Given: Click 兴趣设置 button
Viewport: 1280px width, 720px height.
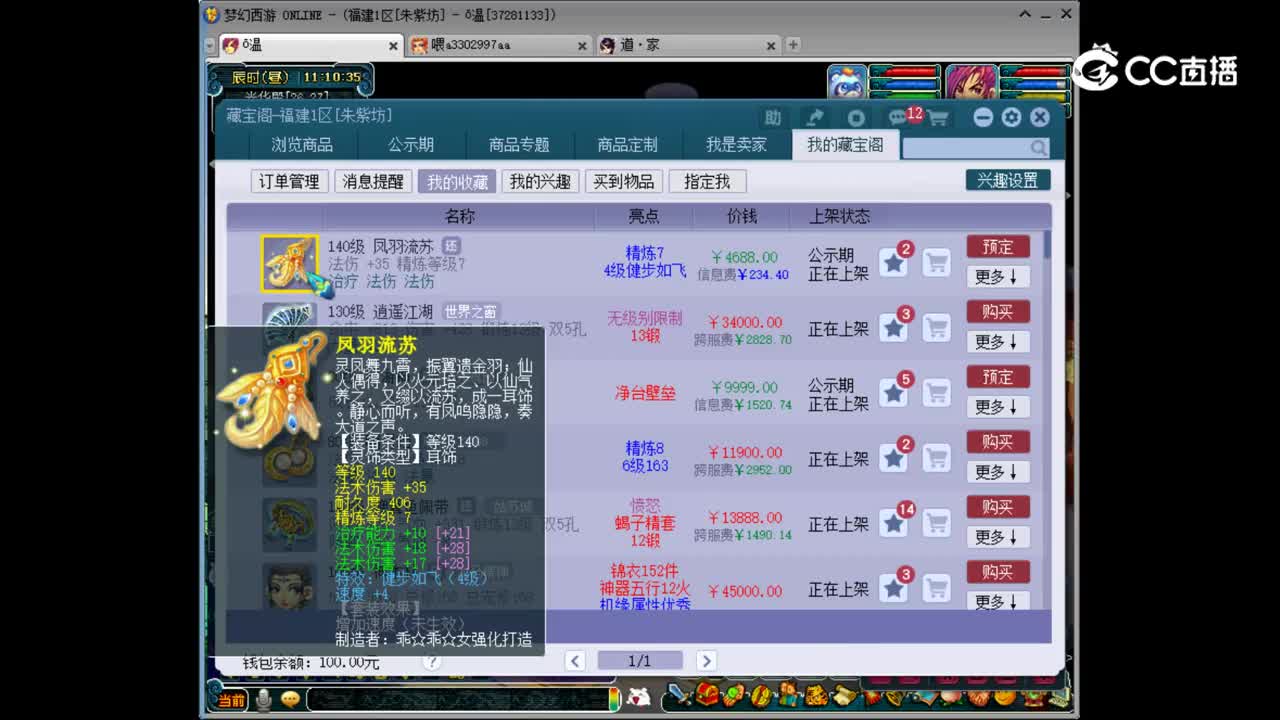Looking at the screenshot, I should (x=1008, y=180).
